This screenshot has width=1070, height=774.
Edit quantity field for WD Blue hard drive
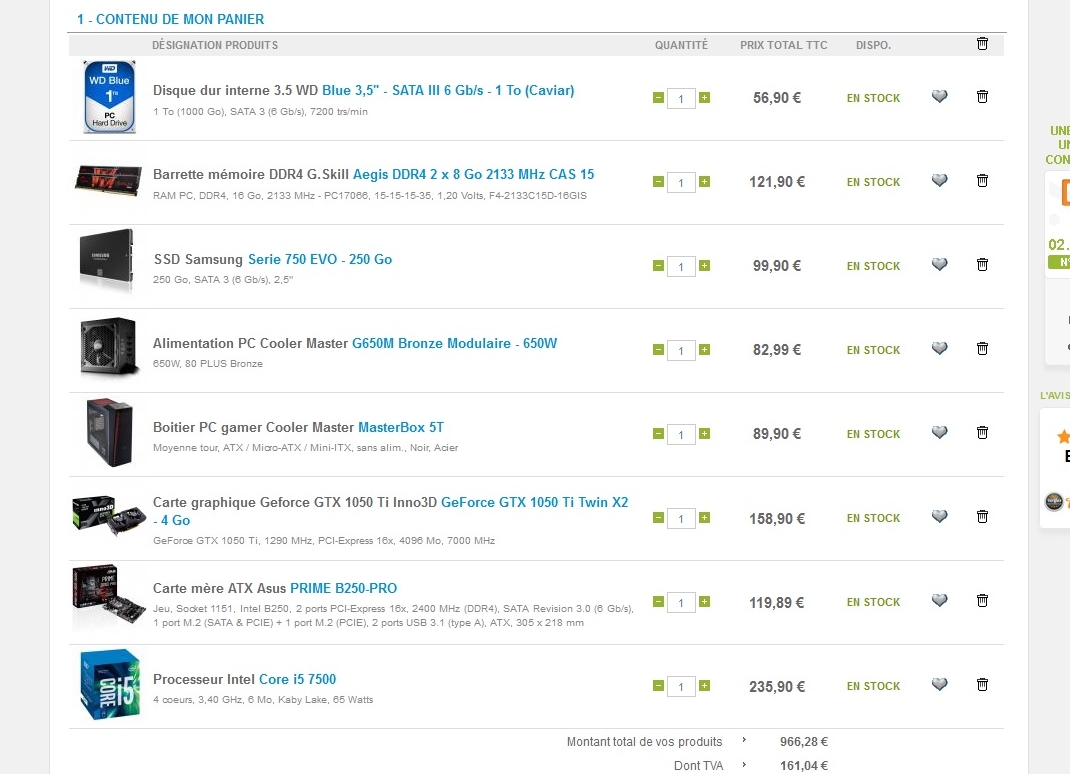point(681,98)
